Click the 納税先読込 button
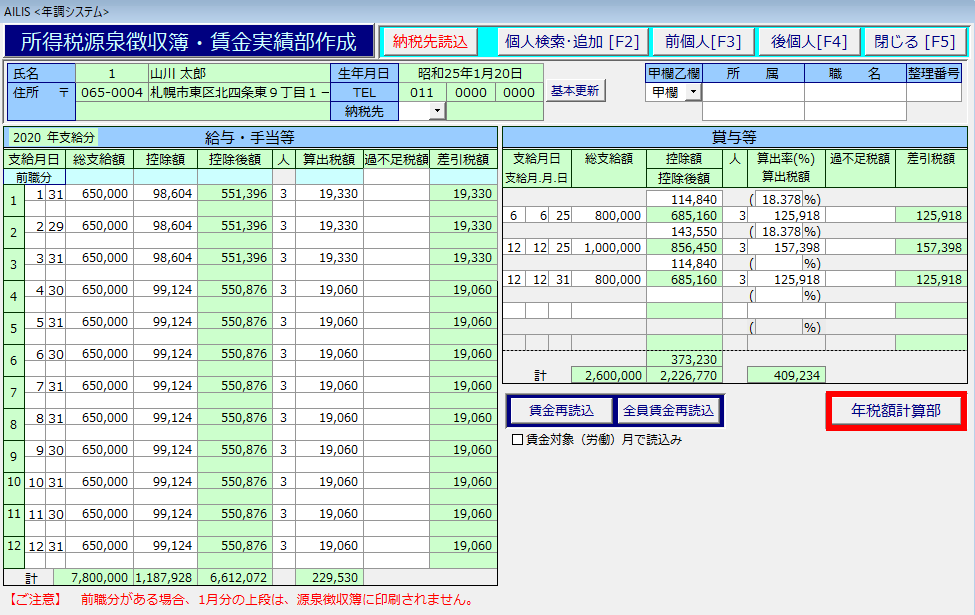 (x=430, y=41)
